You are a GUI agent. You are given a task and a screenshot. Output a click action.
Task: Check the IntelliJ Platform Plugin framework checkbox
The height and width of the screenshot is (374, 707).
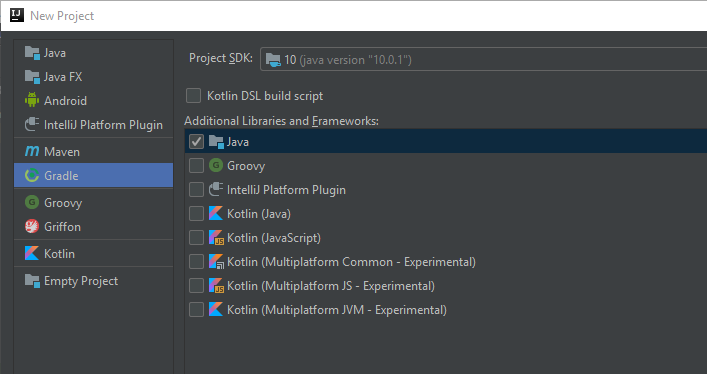point(196,189)
